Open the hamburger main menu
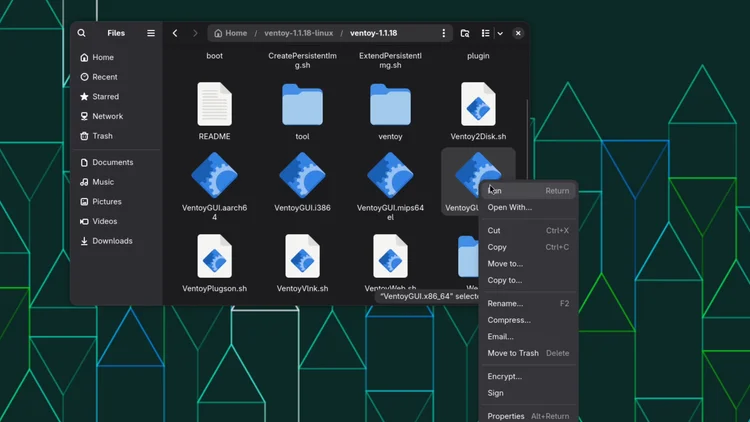Viewport: 750px width, 422px height. pos(151,33)
